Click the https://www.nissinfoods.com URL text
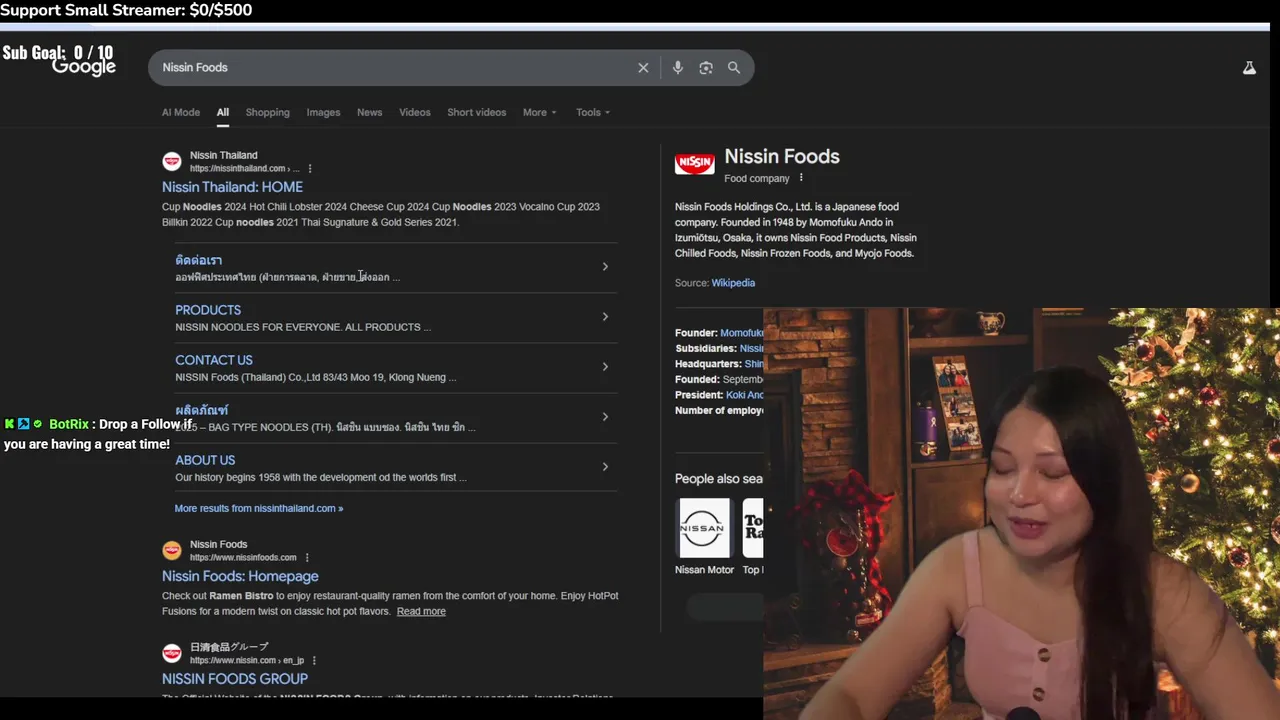Screen dimensions: 1280x720 coord(243,558)
